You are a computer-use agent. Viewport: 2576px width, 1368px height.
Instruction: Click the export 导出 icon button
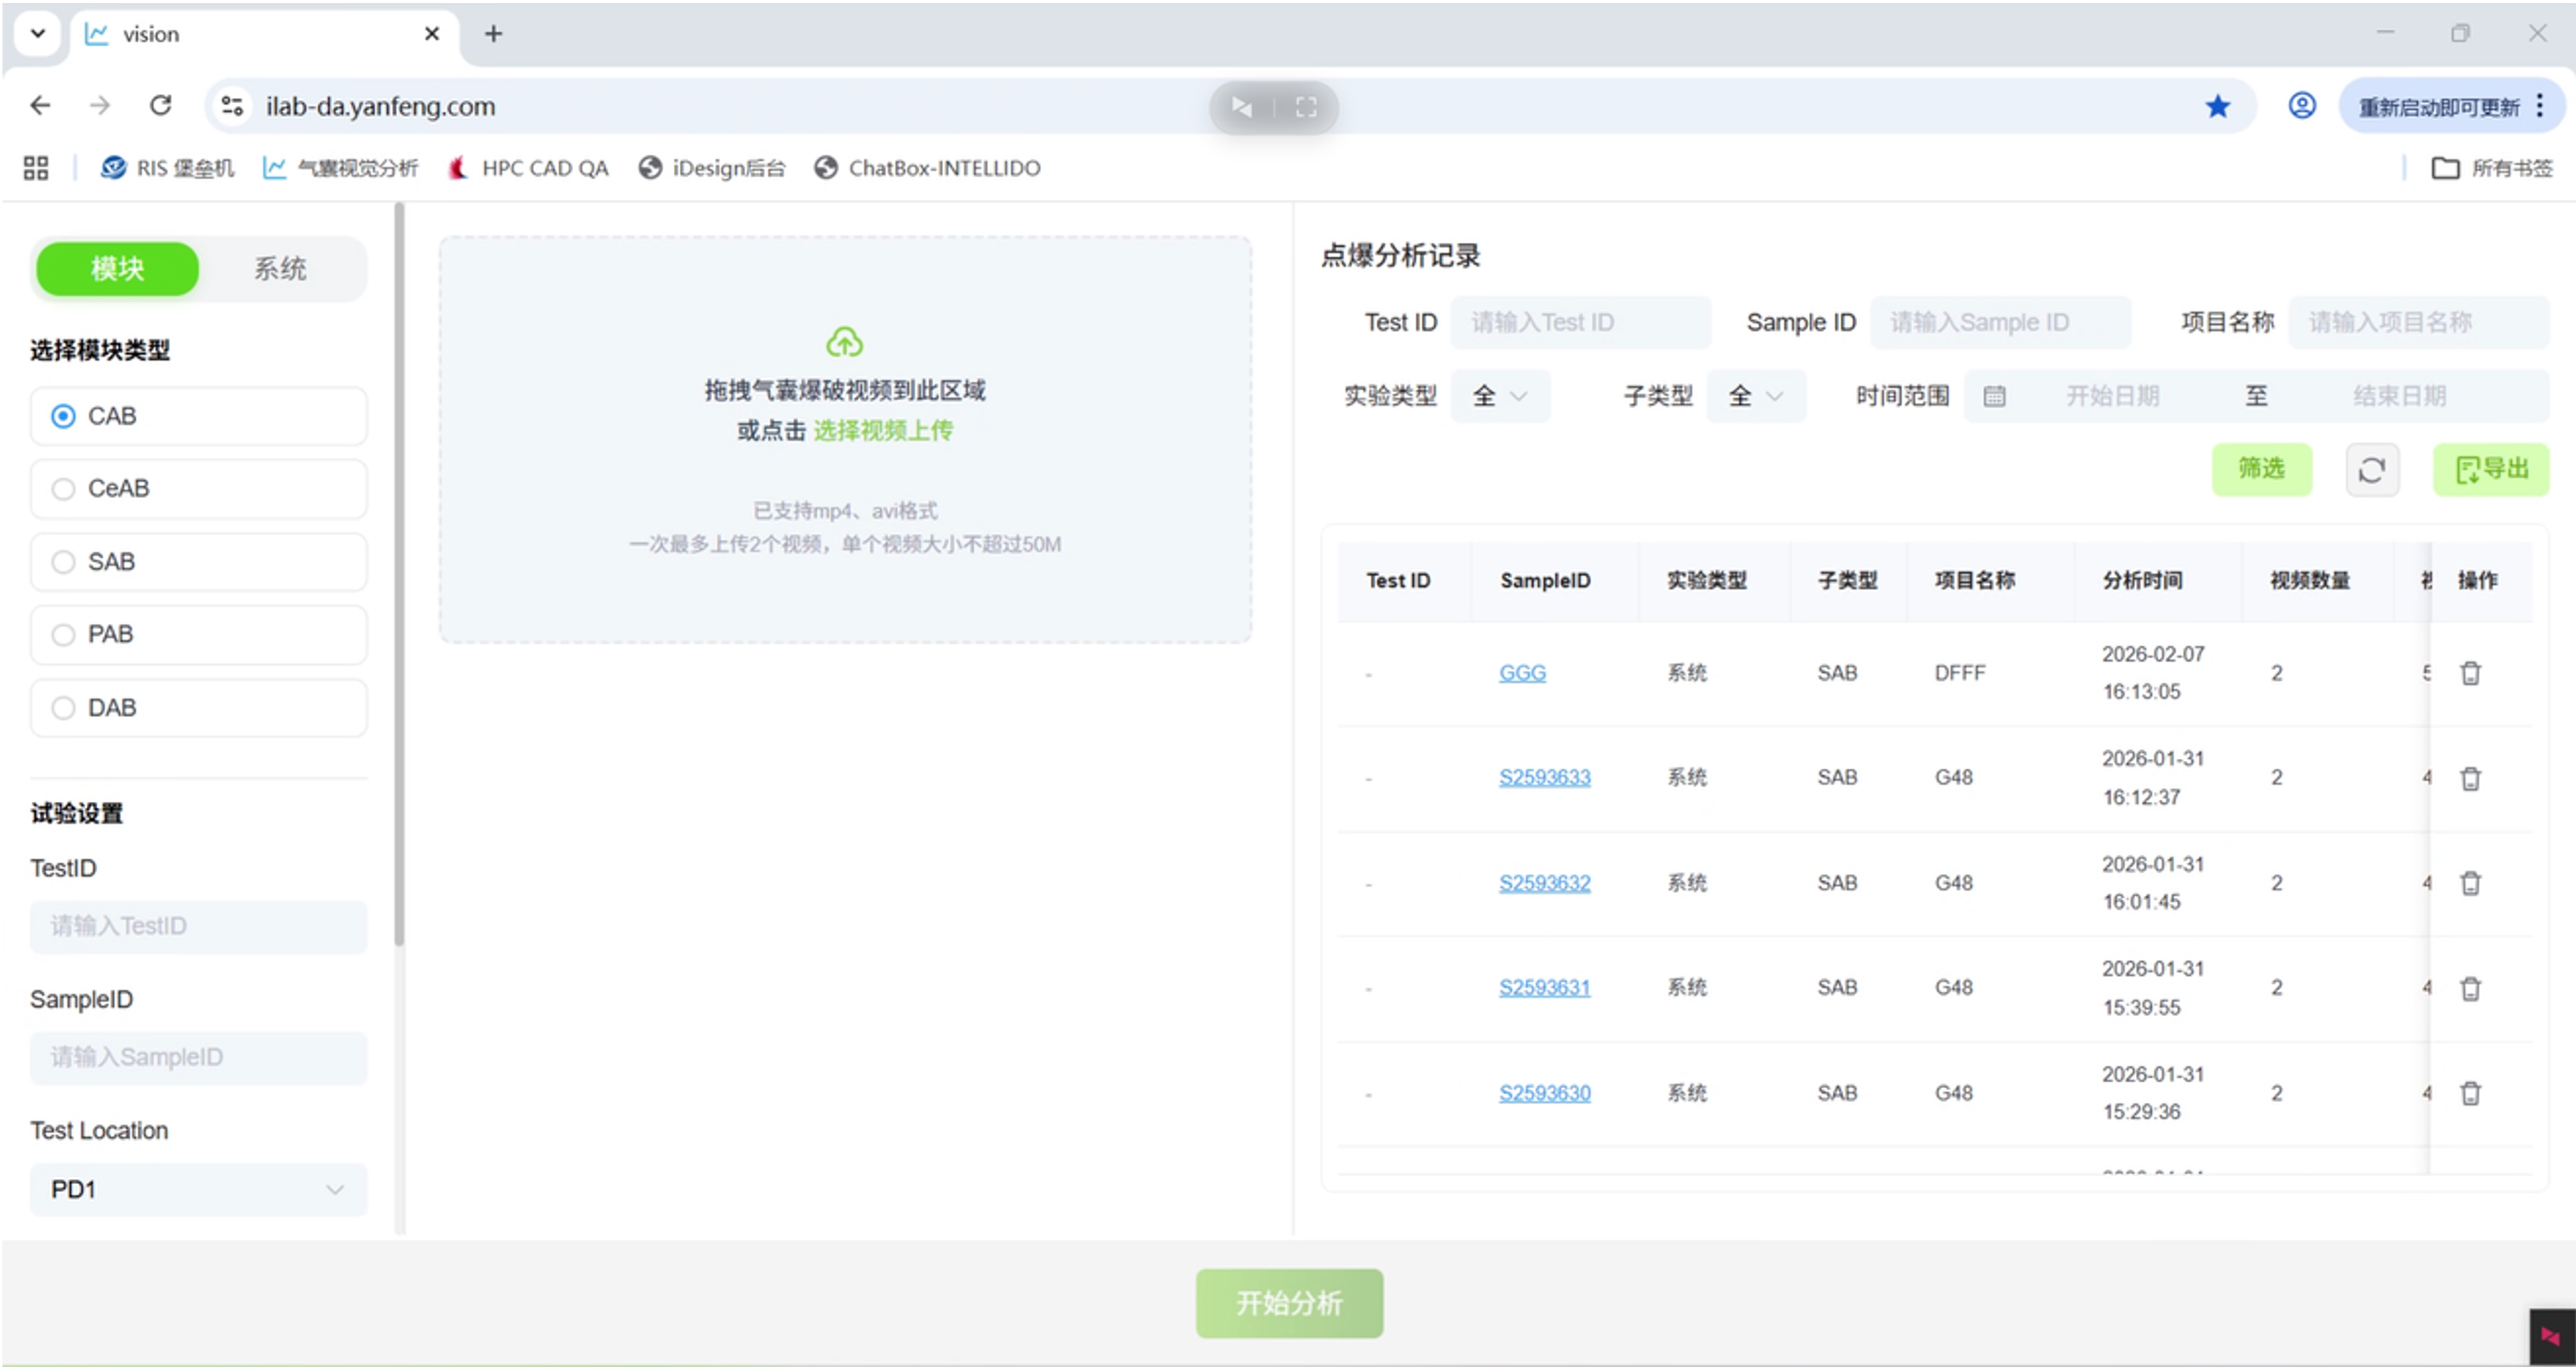2491,469
